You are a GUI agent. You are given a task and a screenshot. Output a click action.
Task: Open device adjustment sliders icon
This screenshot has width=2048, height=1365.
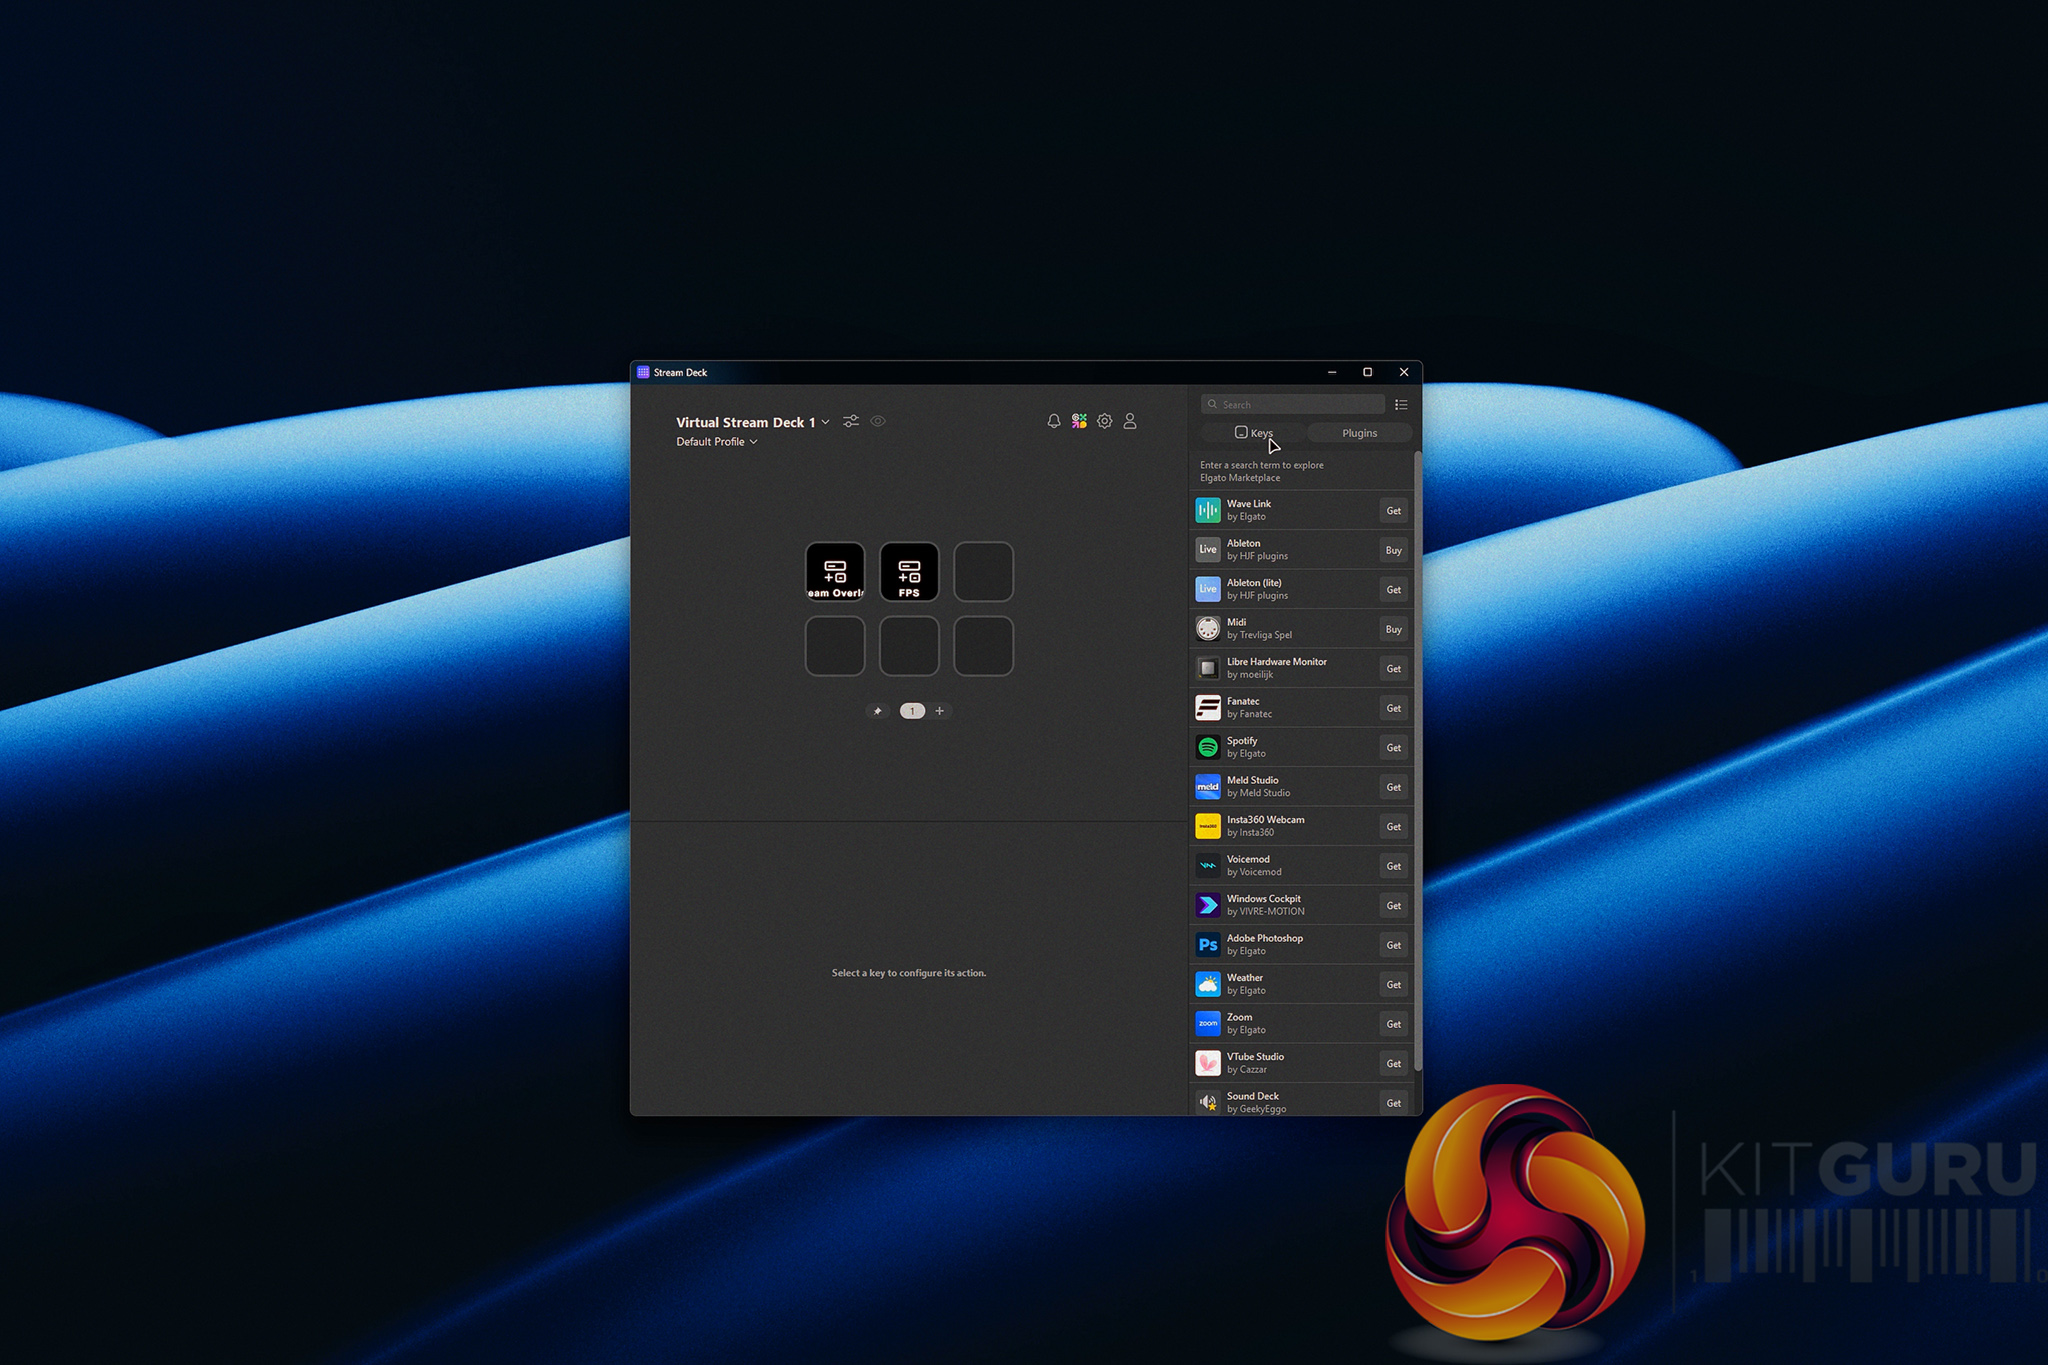pos(851,421)
